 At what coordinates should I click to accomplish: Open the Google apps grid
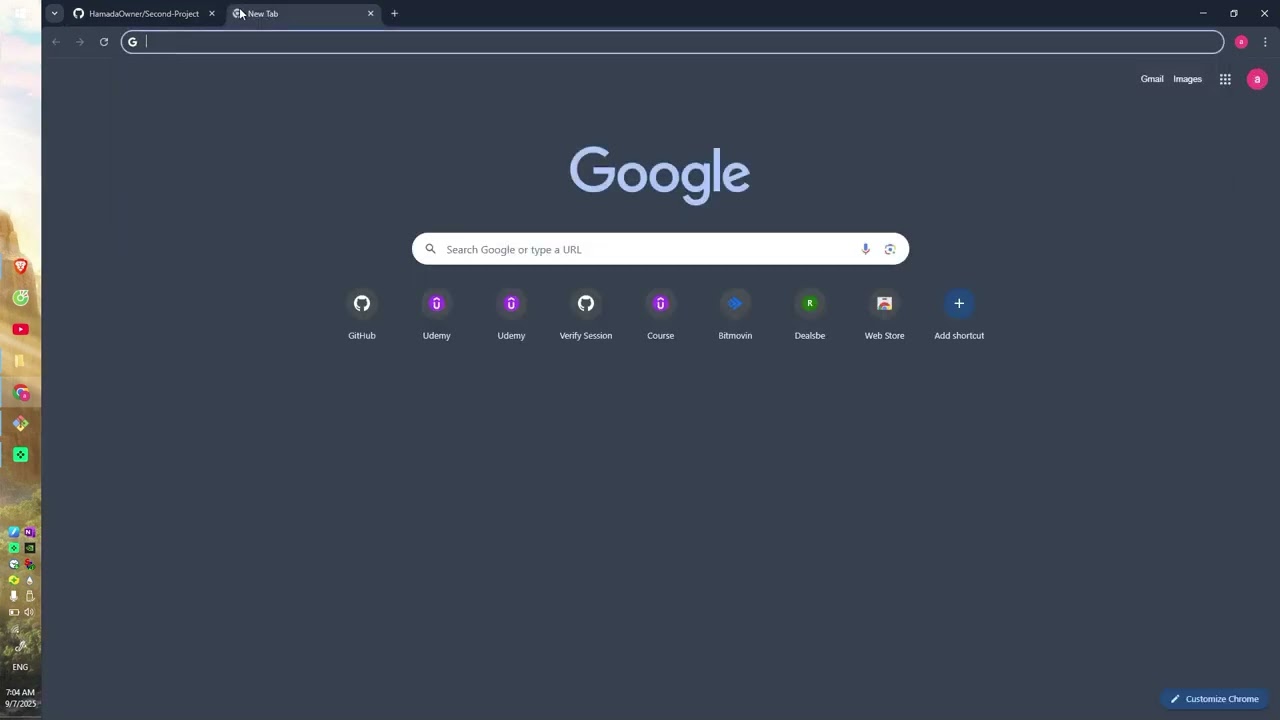(1225, 79)
